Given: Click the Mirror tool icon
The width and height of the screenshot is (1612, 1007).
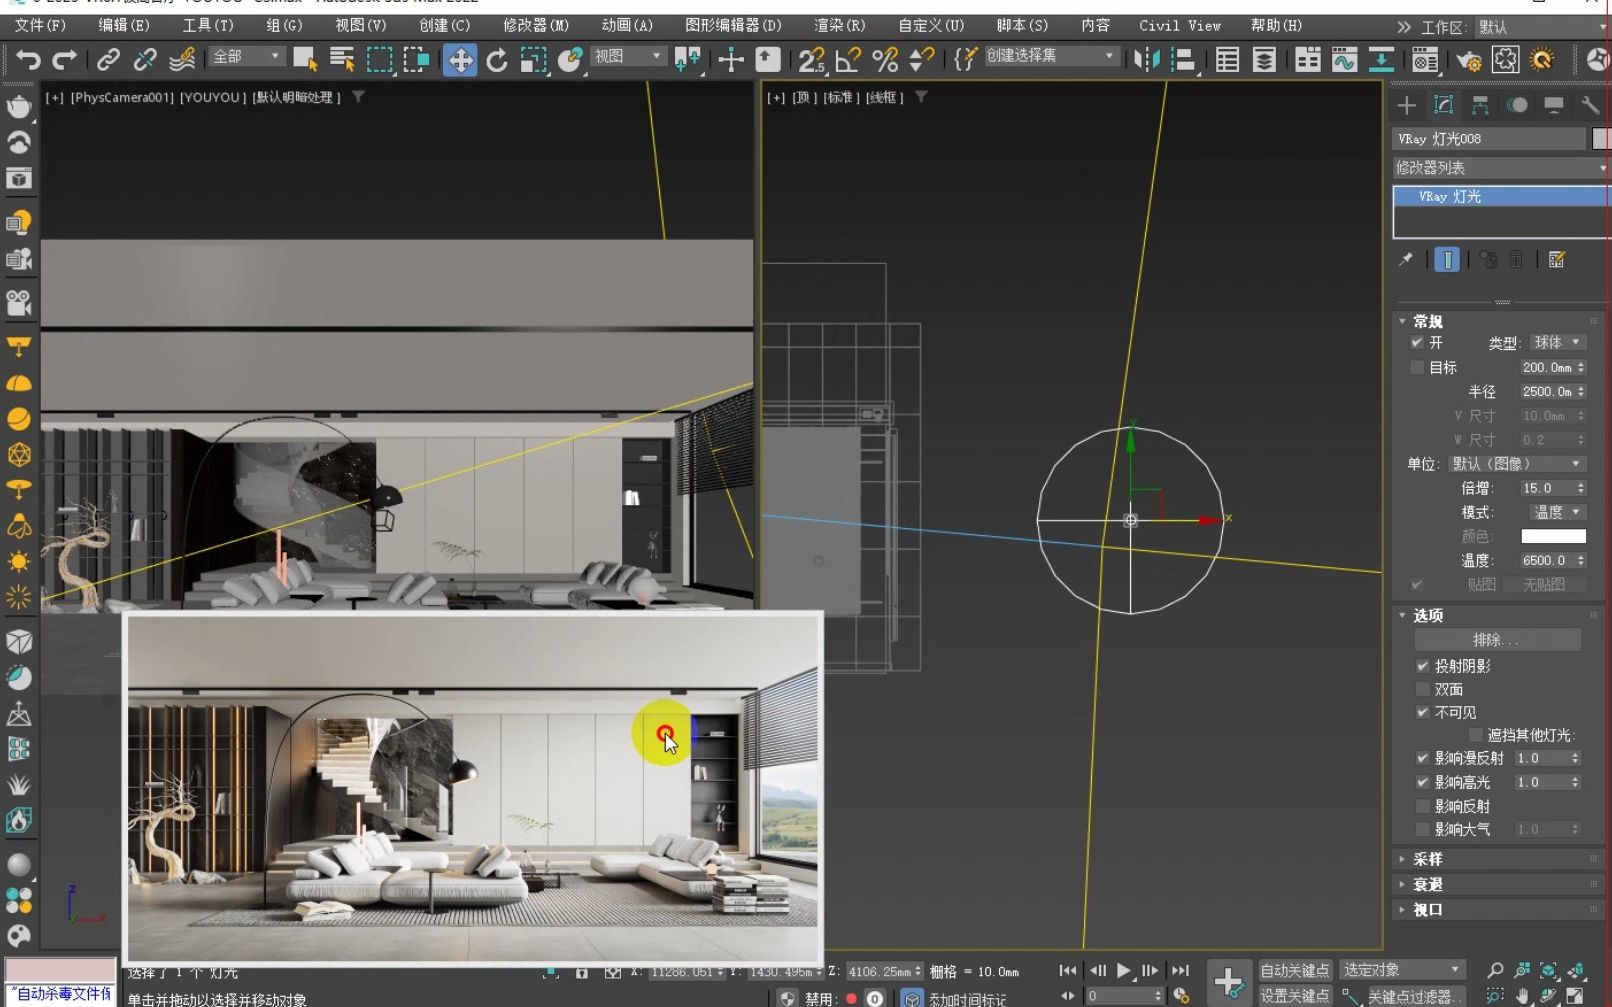Looking at the screenshot, I should 1145,60.
